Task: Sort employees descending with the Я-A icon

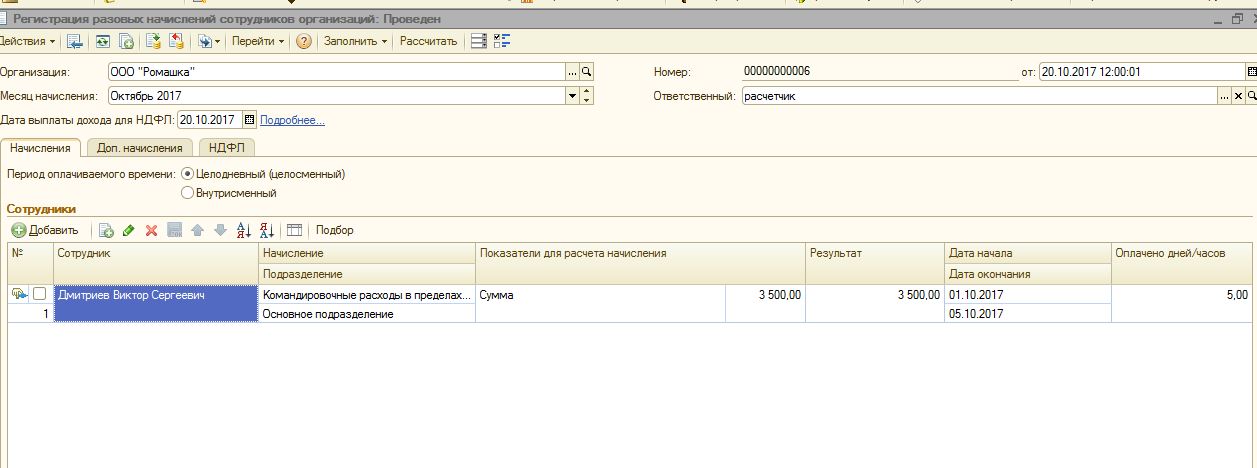Action: (x=266, y=231)
